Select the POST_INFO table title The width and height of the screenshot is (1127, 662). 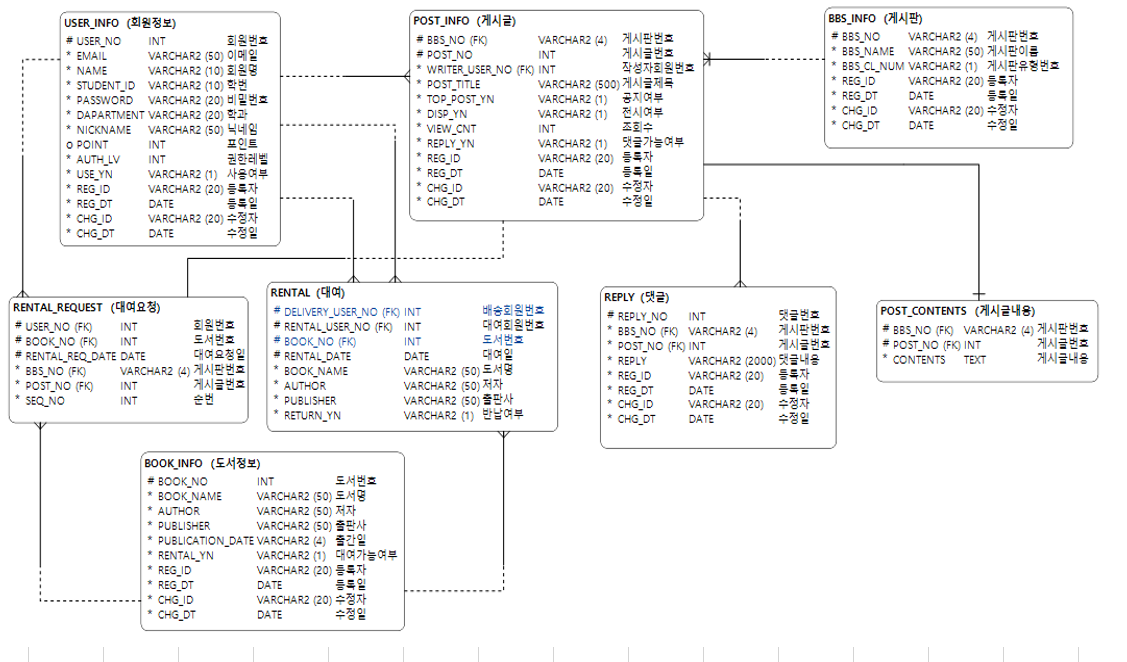tap(464, 21)
